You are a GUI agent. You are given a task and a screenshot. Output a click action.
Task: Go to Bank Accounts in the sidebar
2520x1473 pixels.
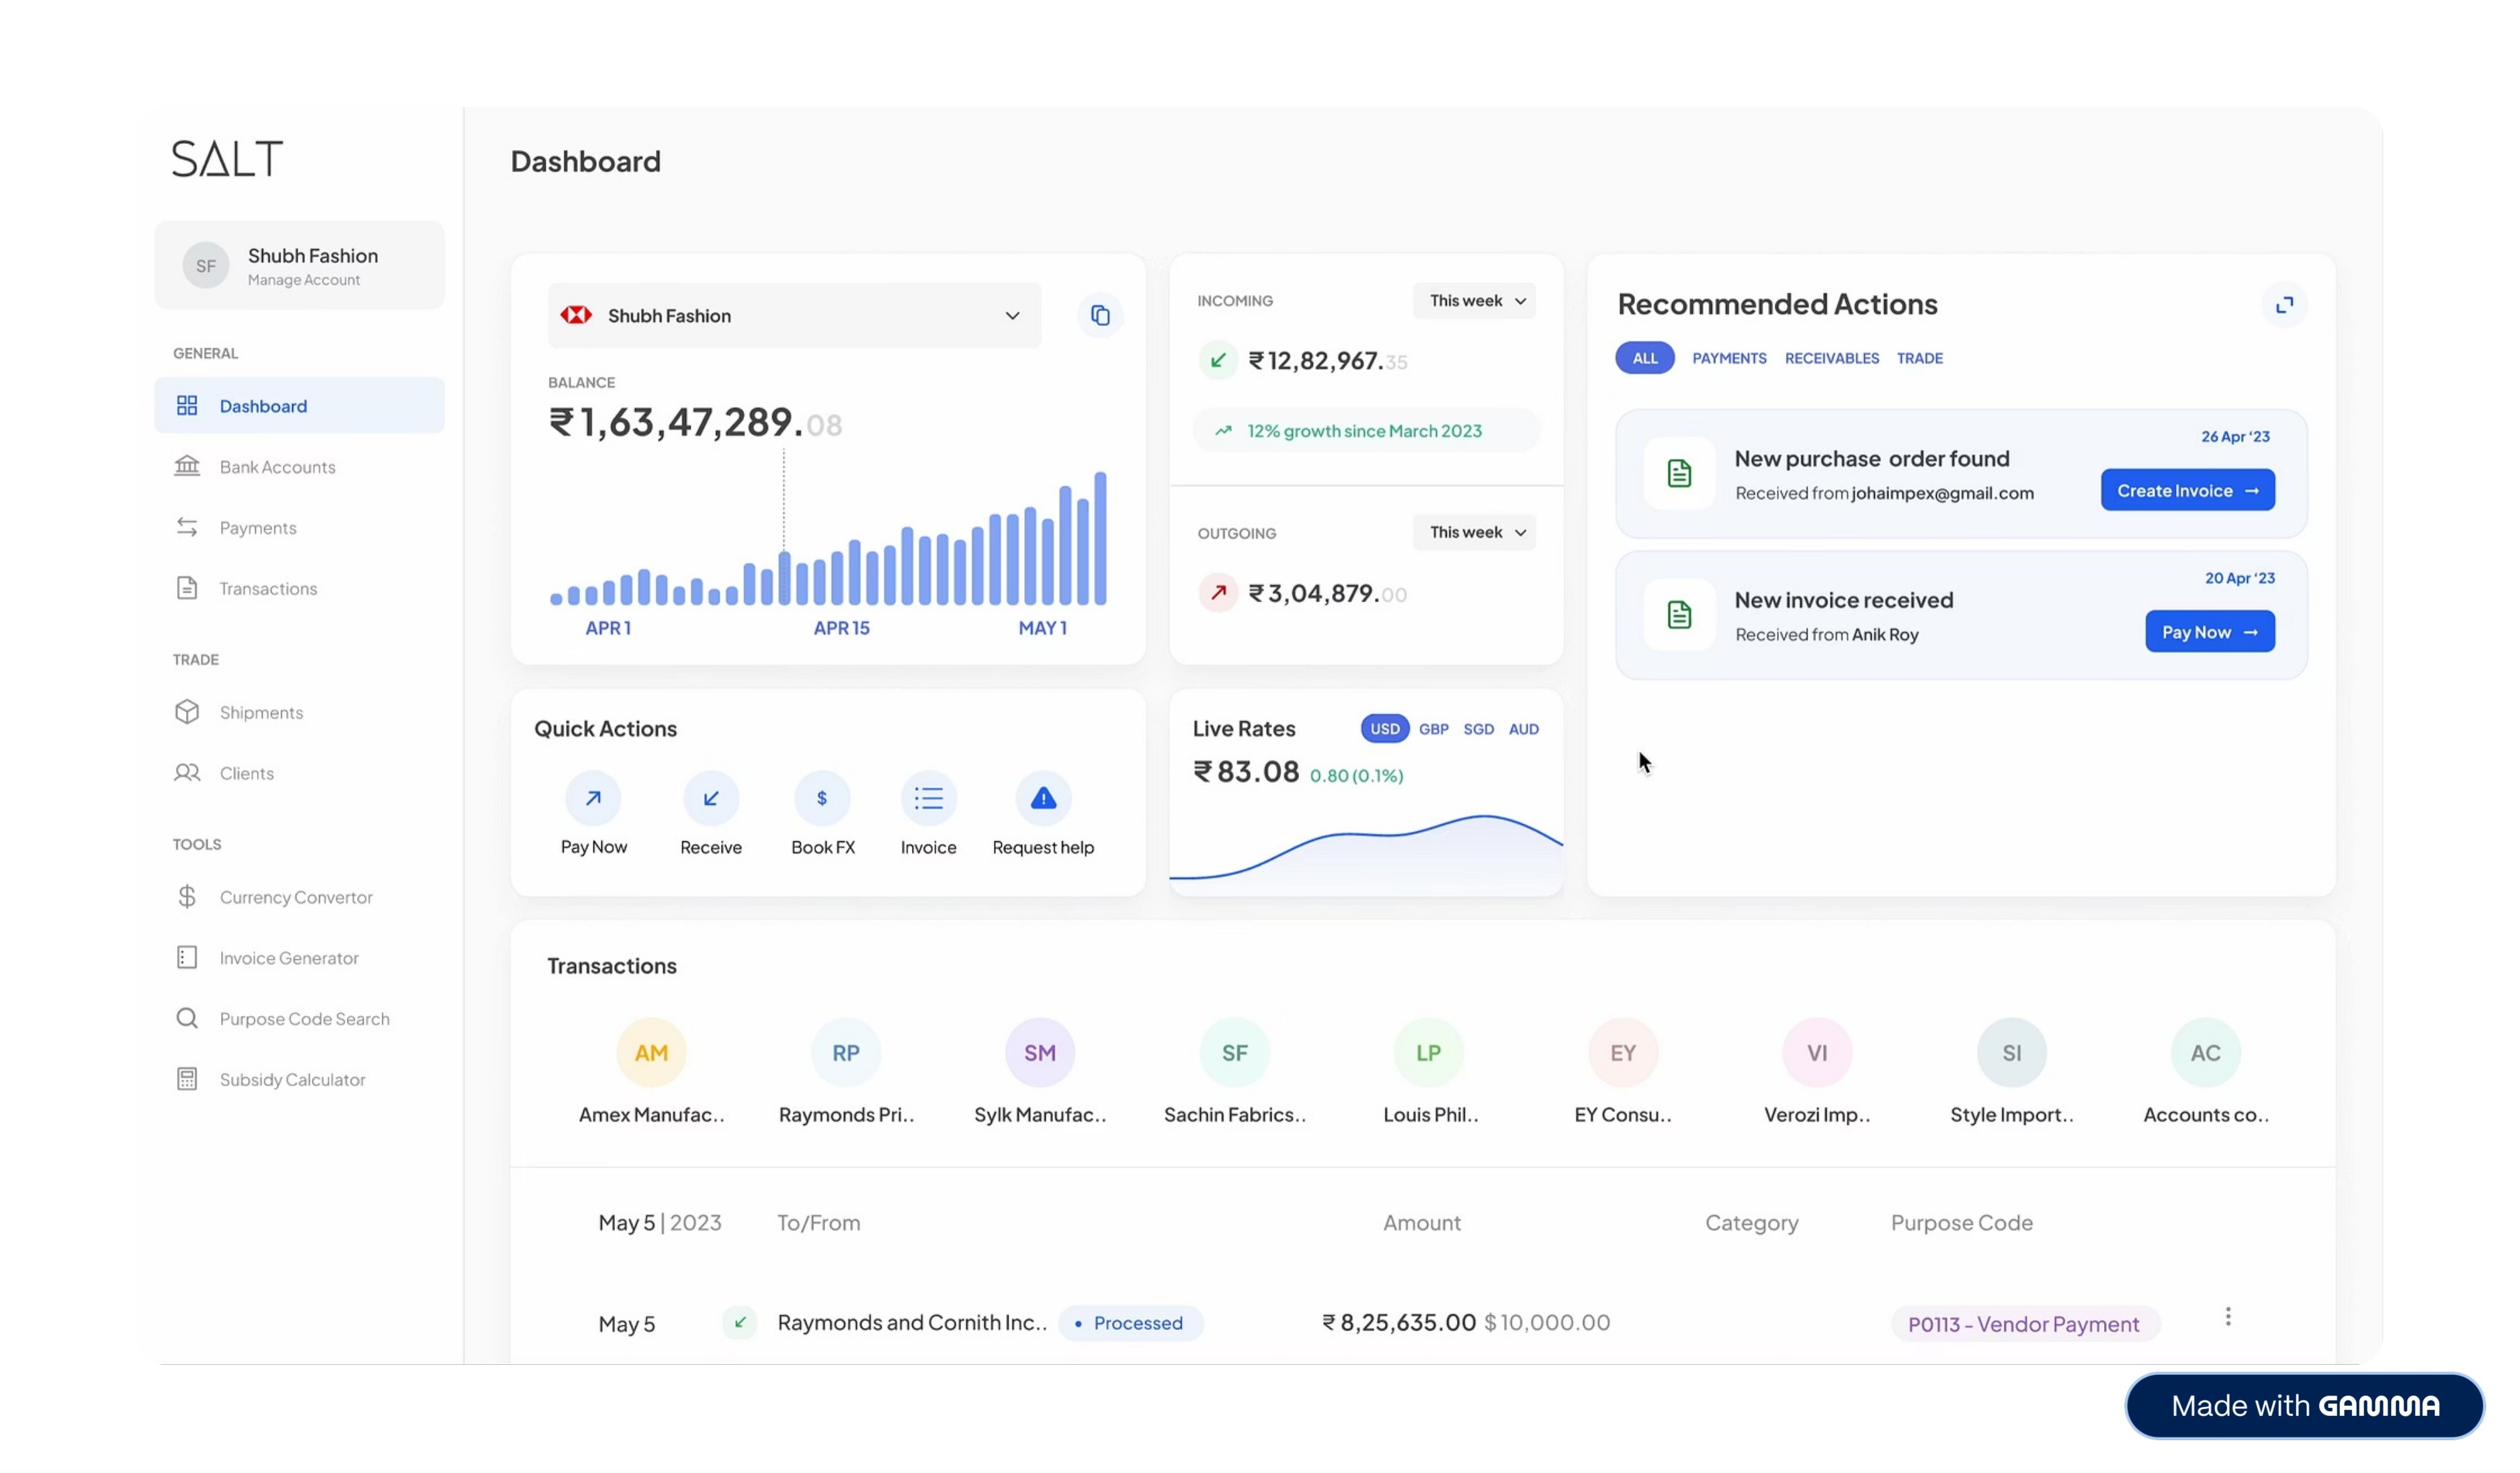point(277,467)
